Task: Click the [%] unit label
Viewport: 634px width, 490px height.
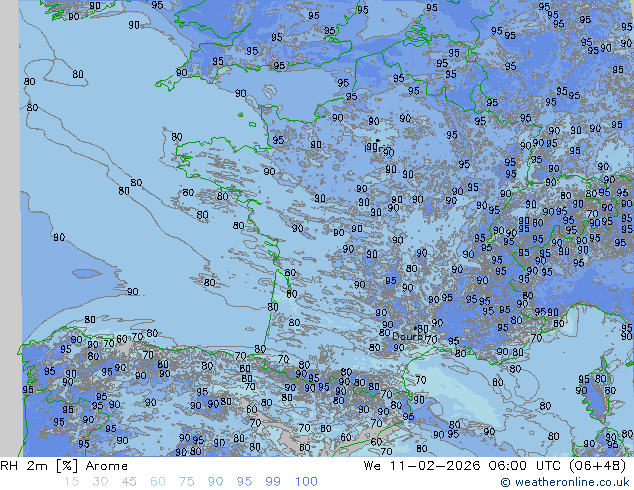Action: pyautogui.click(x=66, y=466)
